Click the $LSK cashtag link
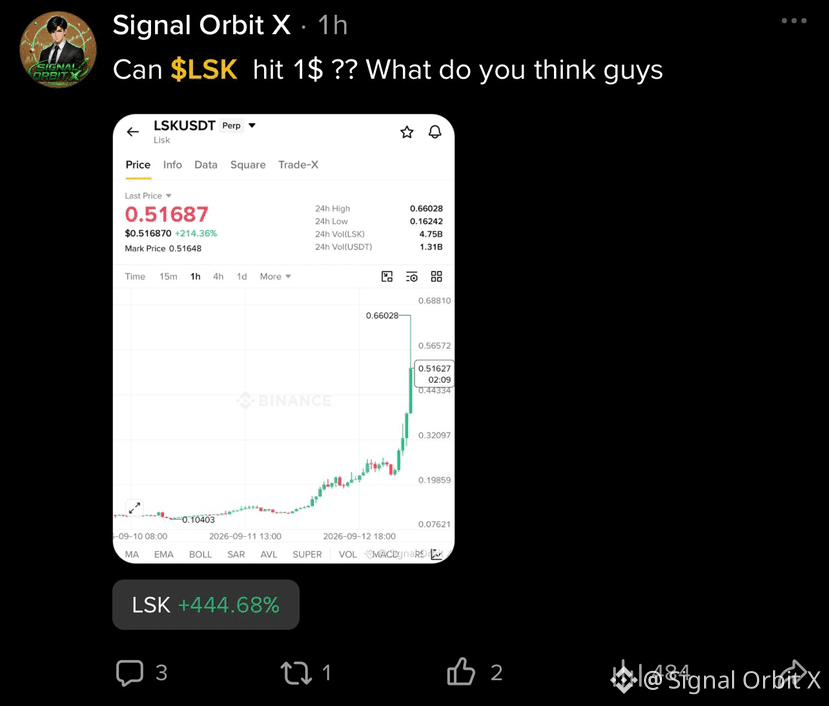The image size is (829, 706). coord(204,70)
